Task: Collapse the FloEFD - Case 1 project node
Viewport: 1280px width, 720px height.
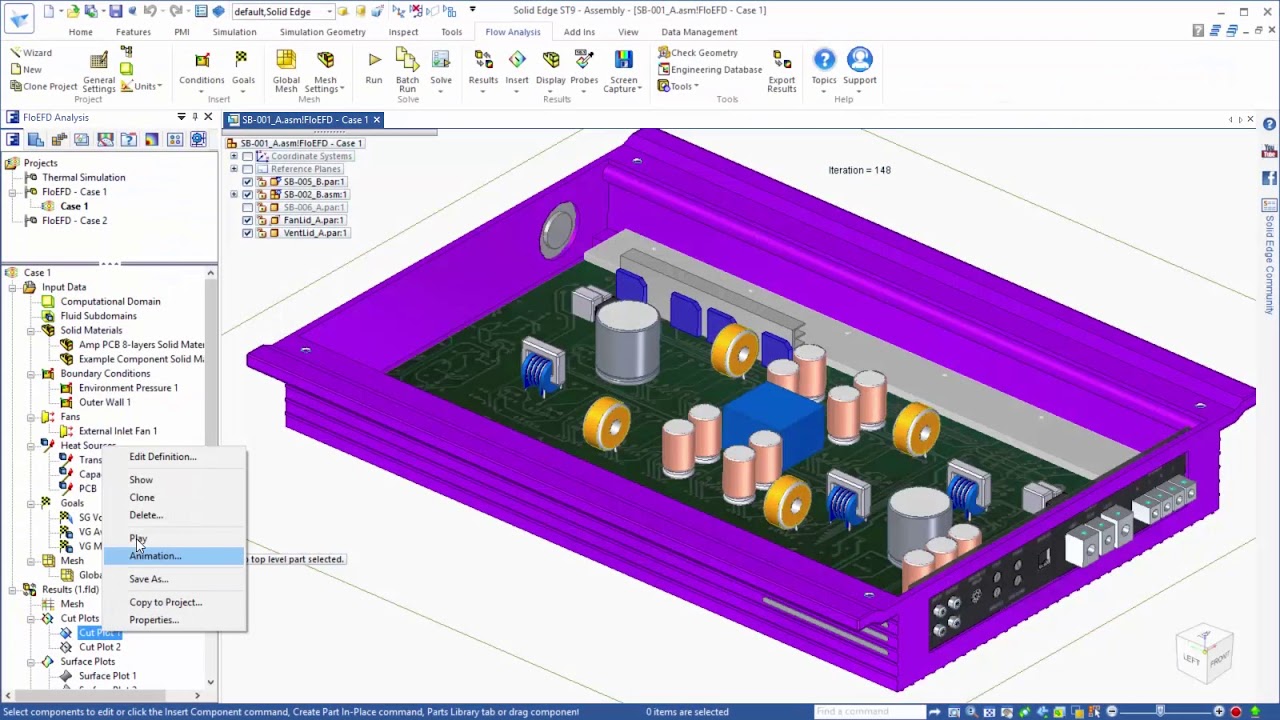Action: 14,192
